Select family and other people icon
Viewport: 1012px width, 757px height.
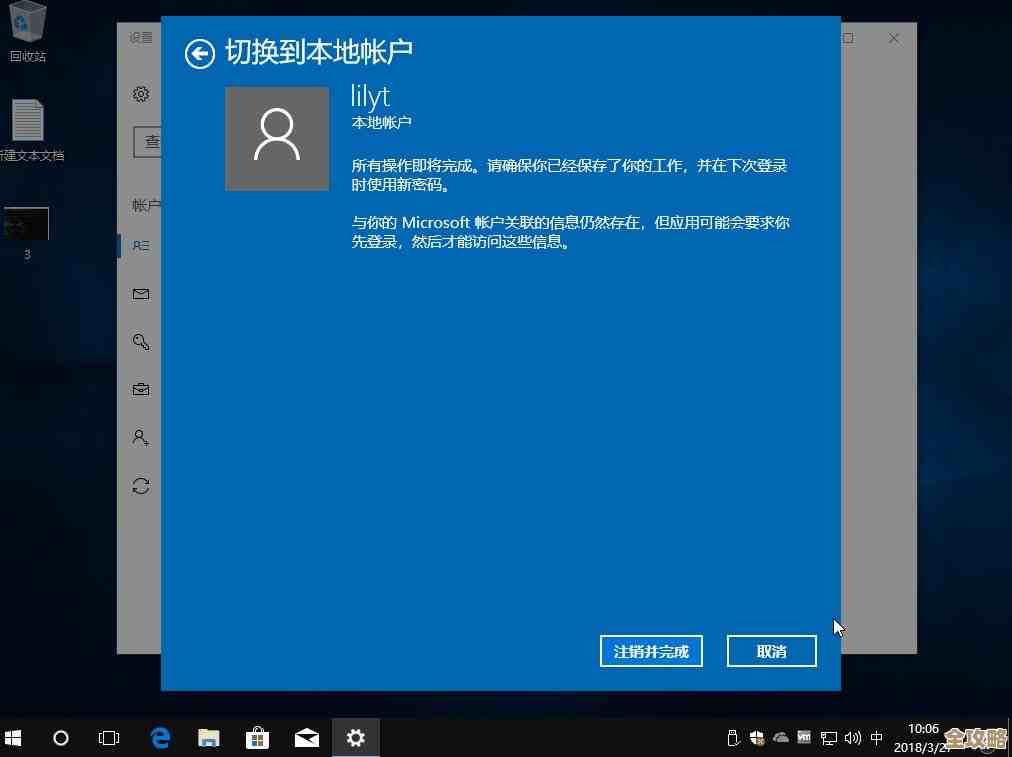click(x=141, y=437)
